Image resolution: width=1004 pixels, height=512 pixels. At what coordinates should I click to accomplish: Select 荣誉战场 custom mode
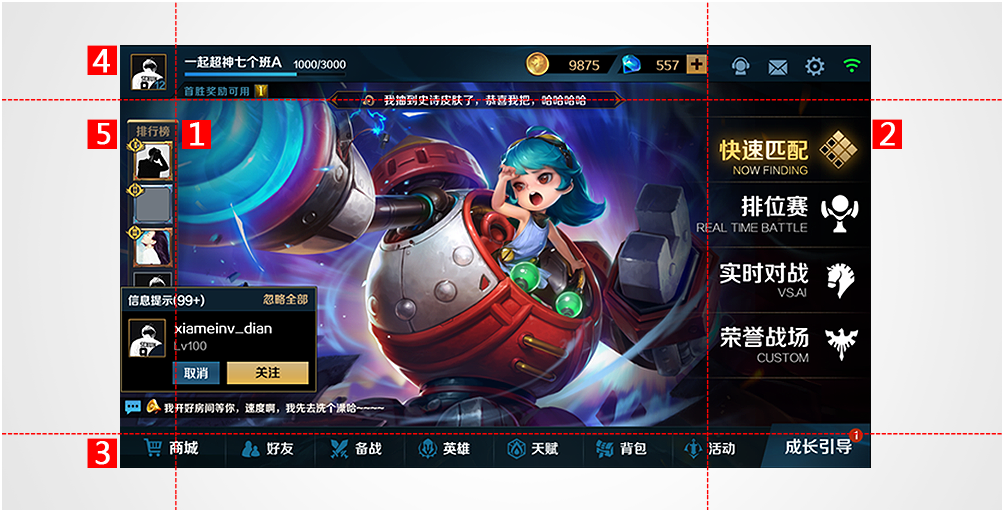coord(789,344)
